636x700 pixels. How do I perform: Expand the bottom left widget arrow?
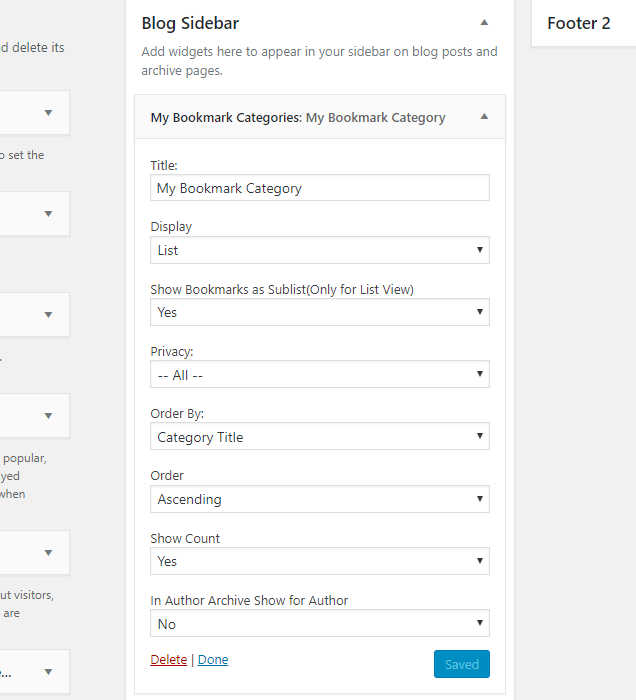point(48,672)
